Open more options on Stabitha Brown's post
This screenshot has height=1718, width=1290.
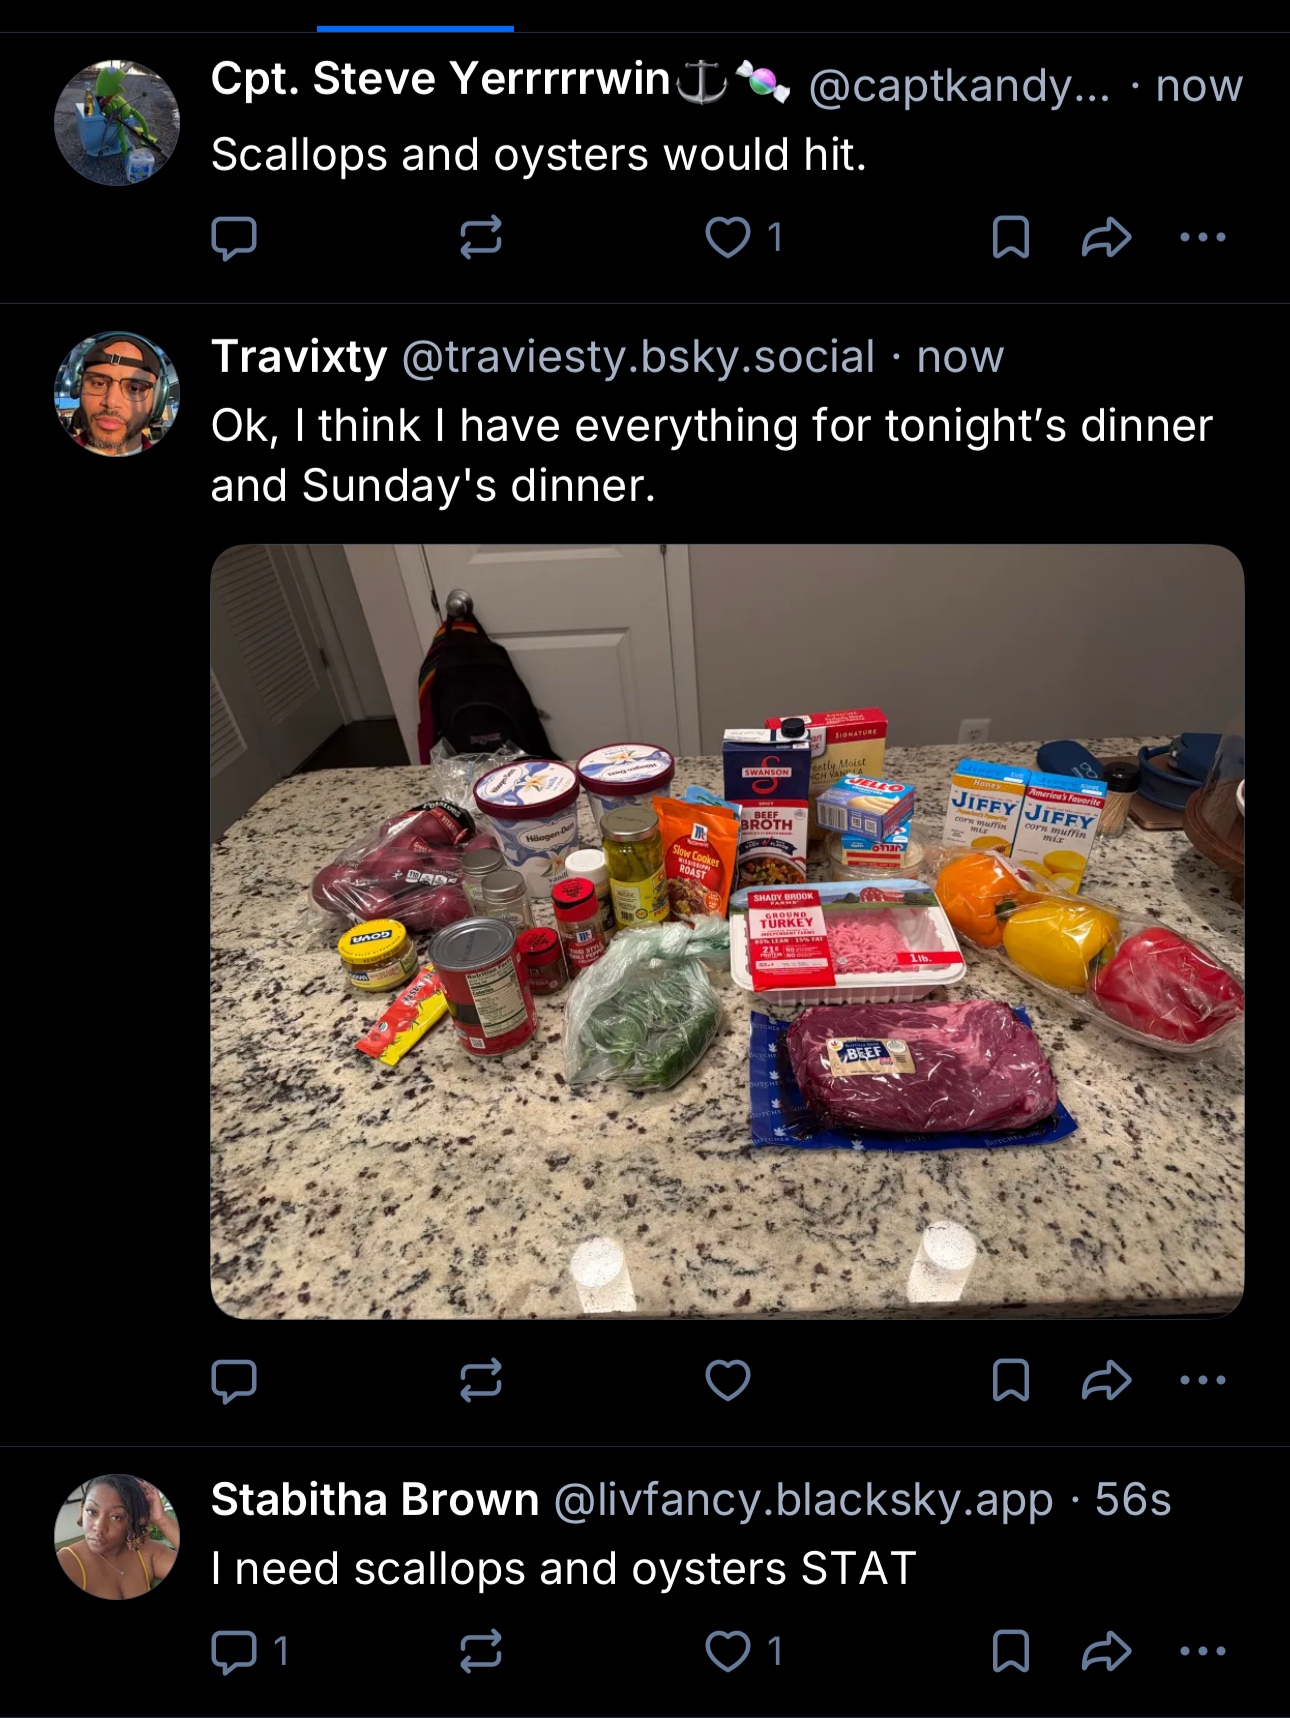pyautogui.click(x=1202, y=1651)
